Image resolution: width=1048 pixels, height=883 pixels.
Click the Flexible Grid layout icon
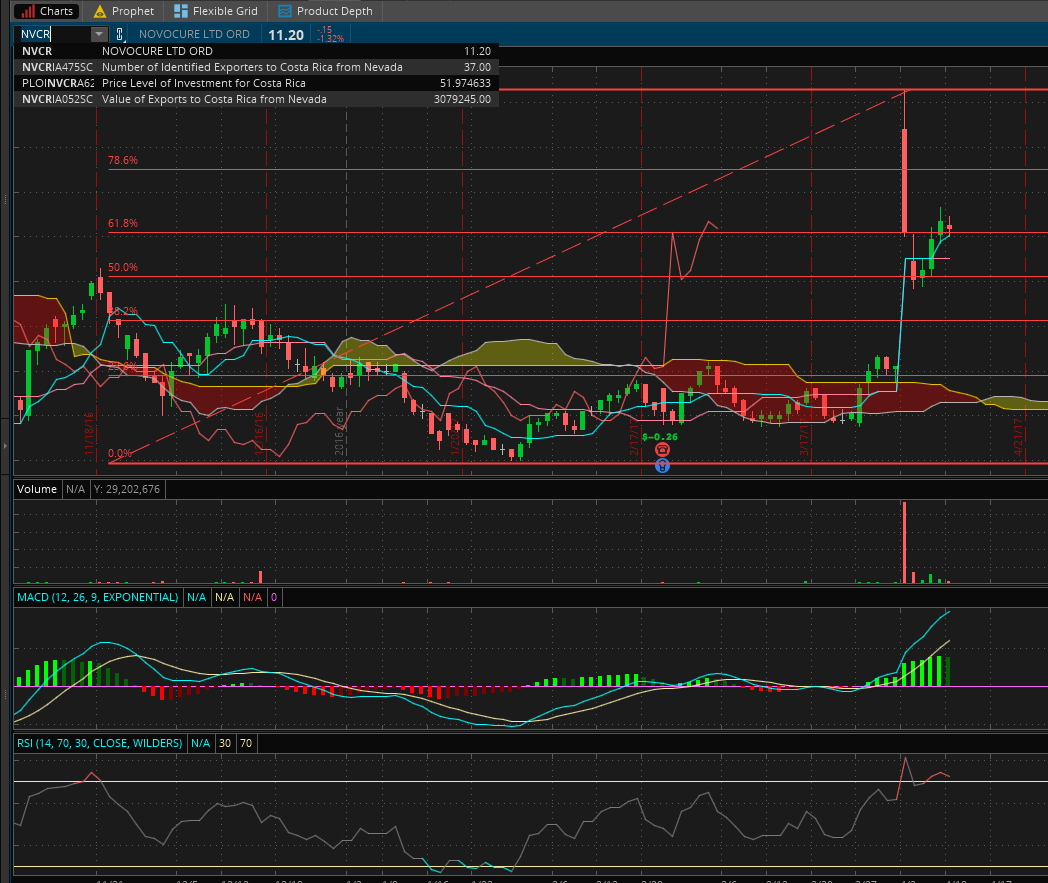click(181, 11)
